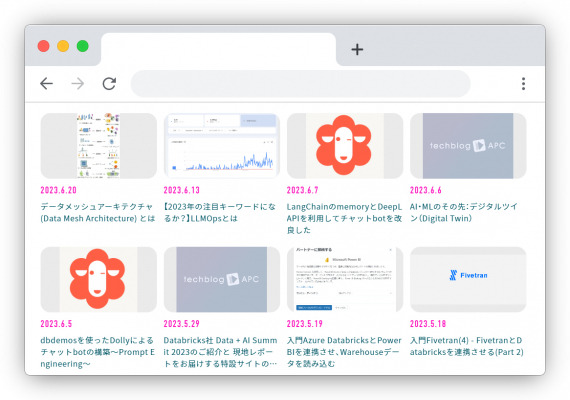Screen dimensions: 570x400
Task: Click the green maximize window button
Action: coord(83,46)
